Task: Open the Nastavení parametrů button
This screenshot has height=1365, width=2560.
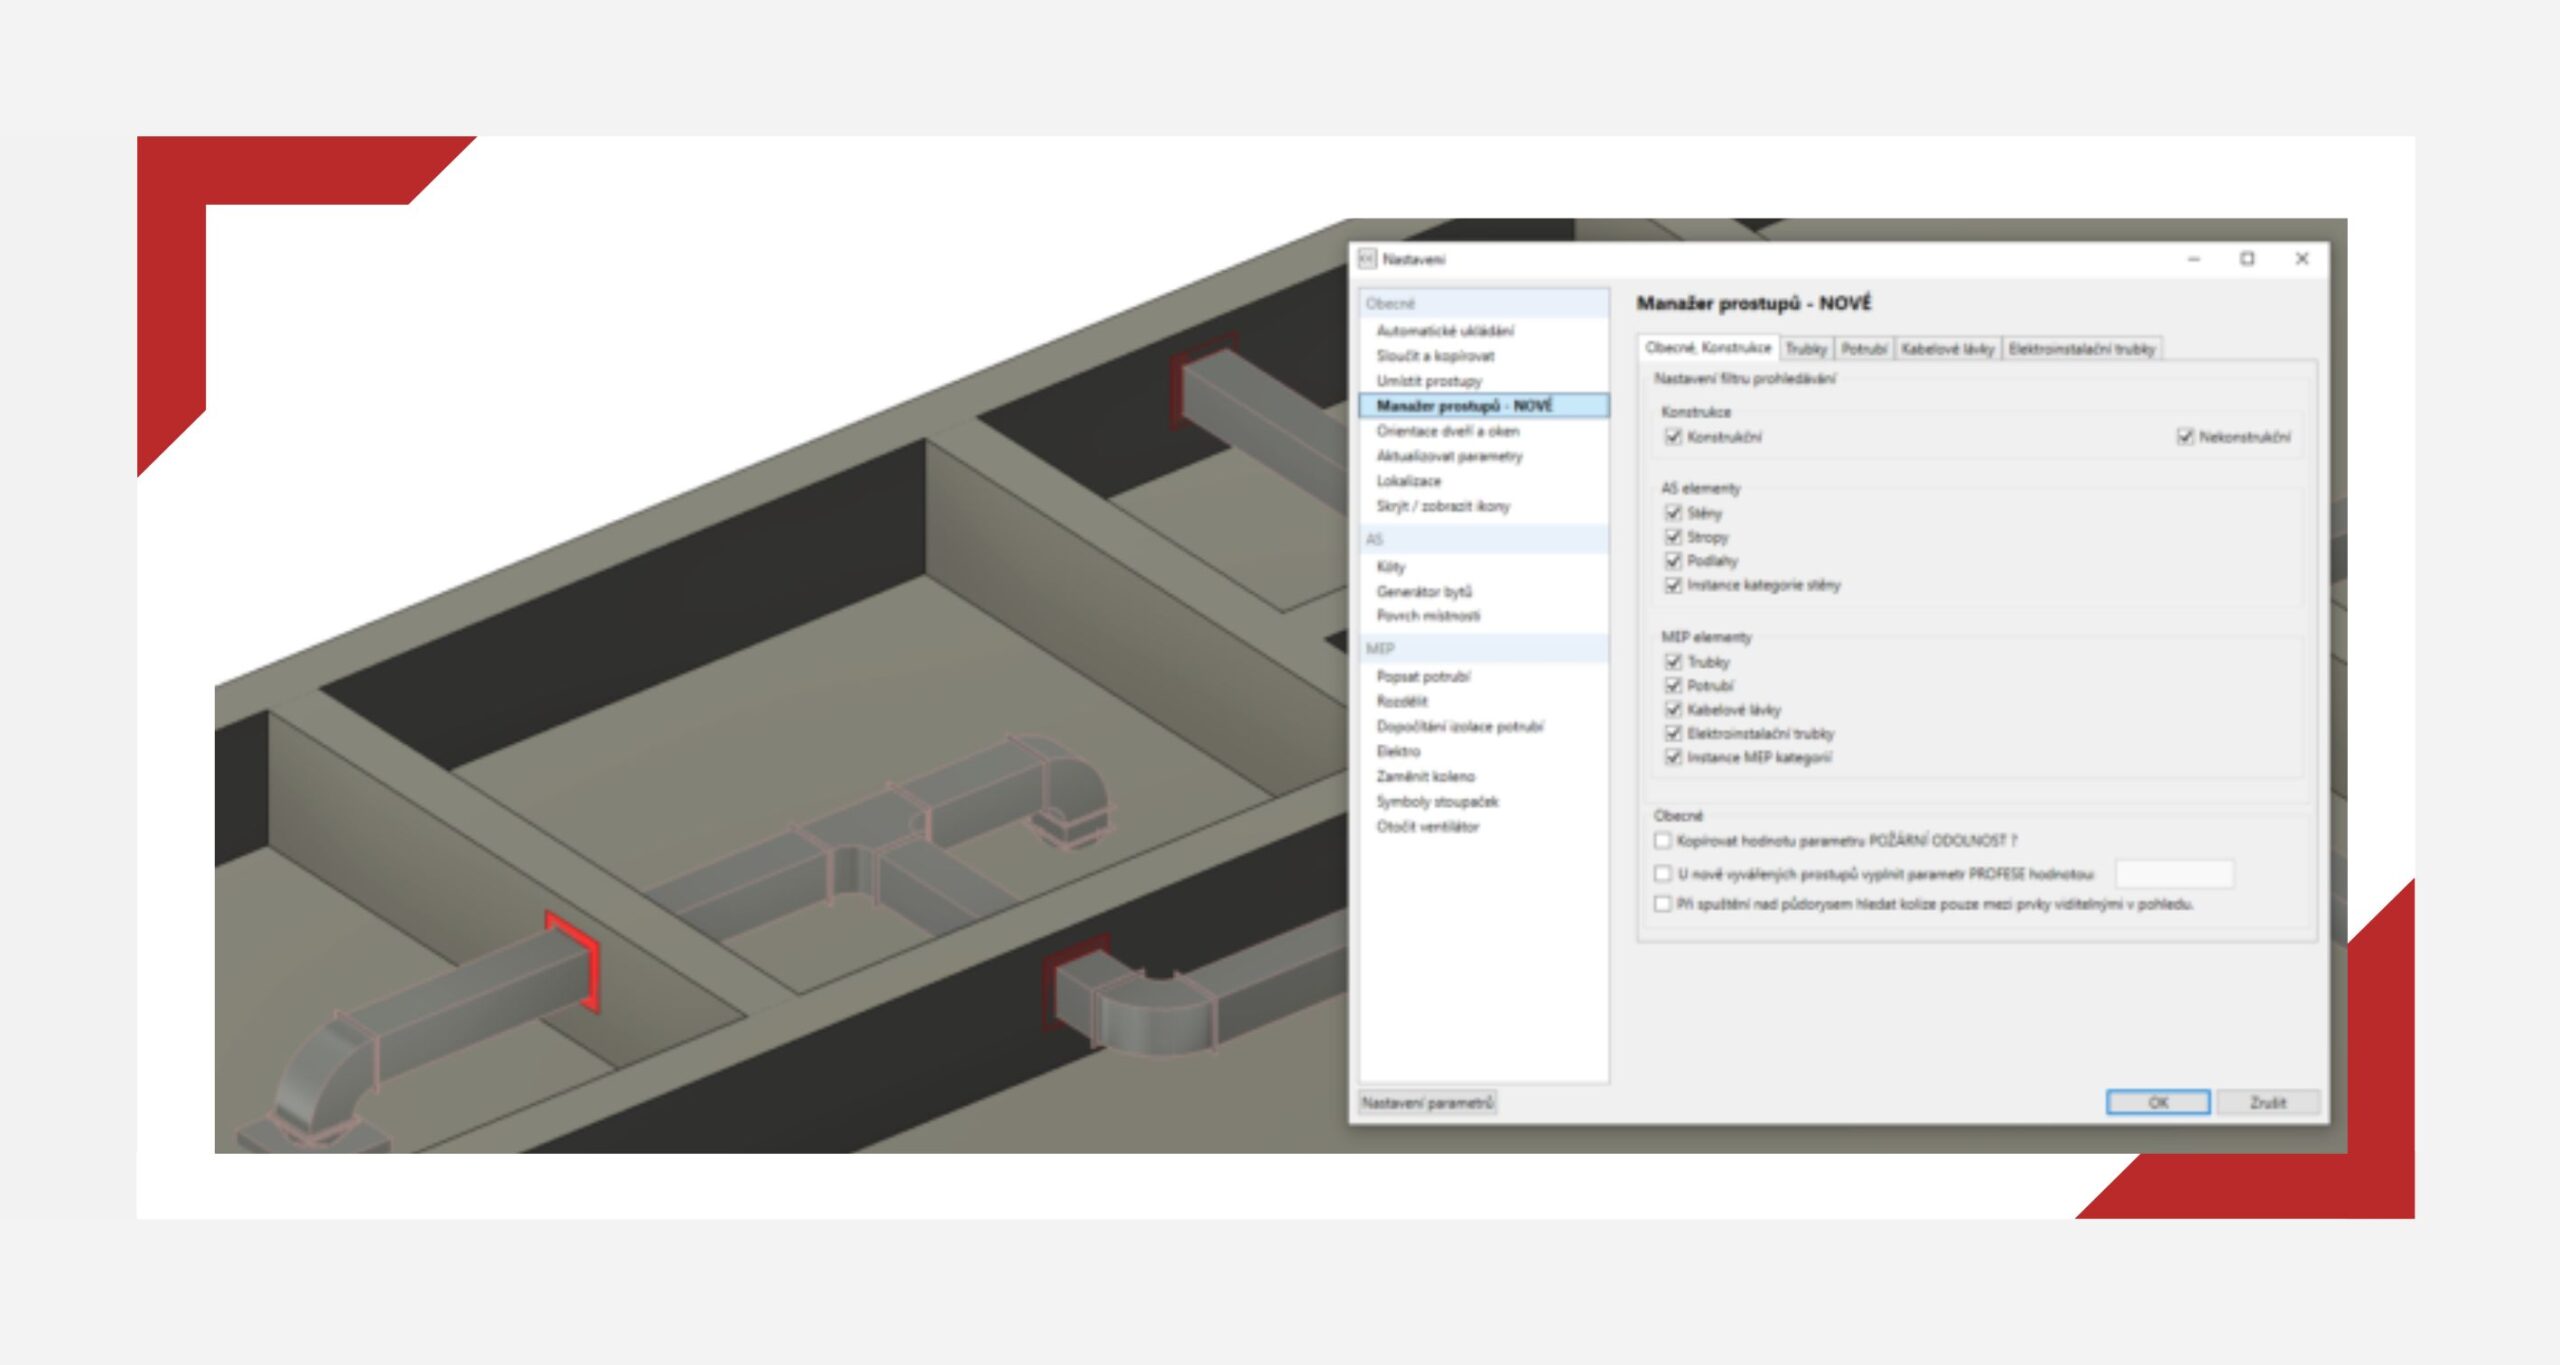Action: click(x=1427, y=1103)
